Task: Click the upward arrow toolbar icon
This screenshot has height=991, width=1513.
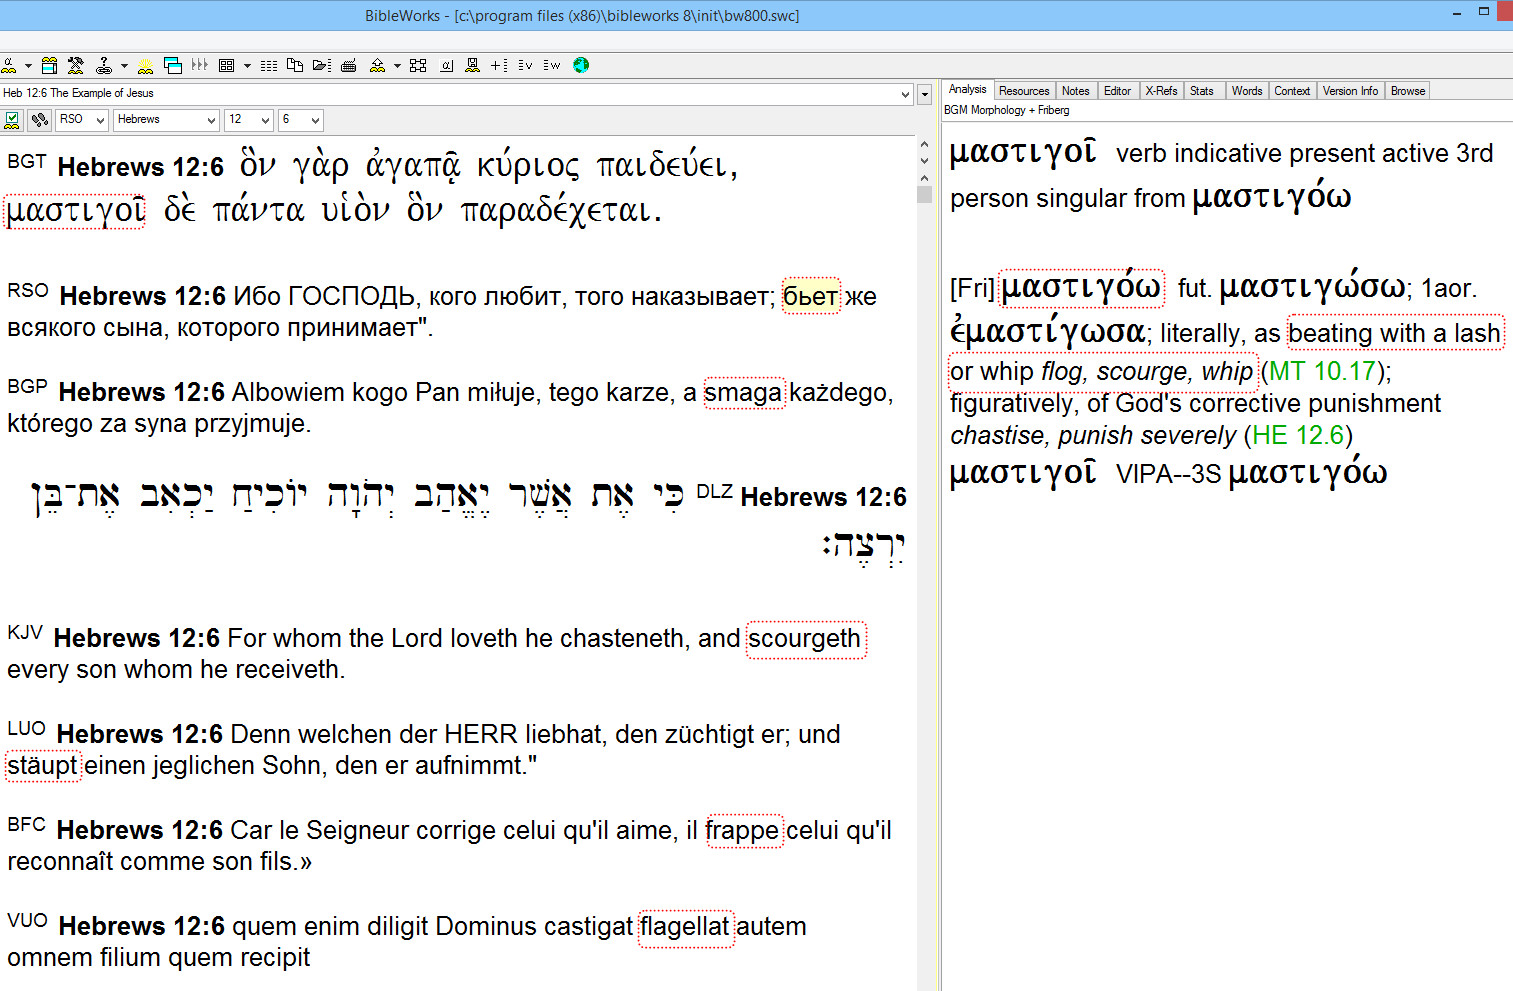Action: [x=377, y=65]
